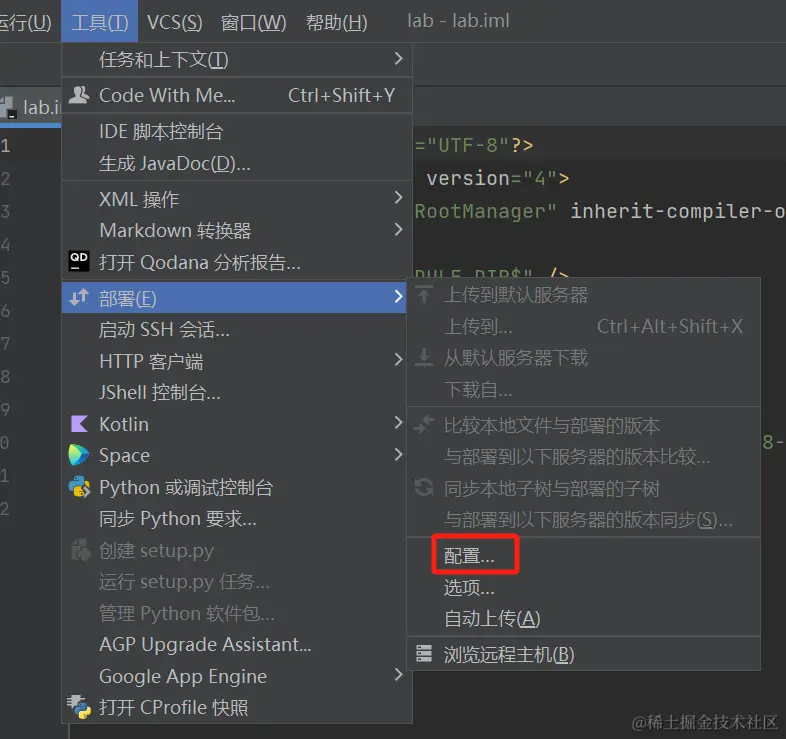Select 创建 setup.py entry

coord(237,550)
